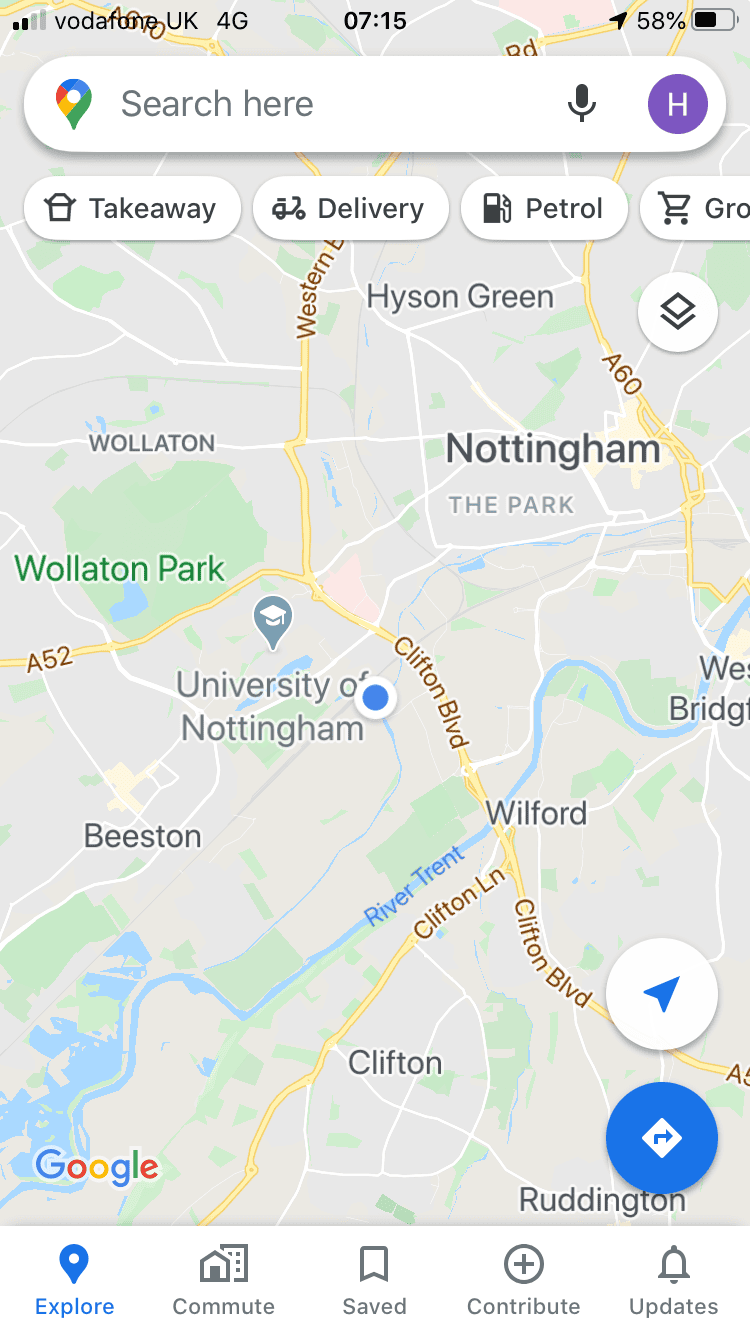
Task: Select the Explore tab
Action: pyautogui.click(x=74, y=1280)
